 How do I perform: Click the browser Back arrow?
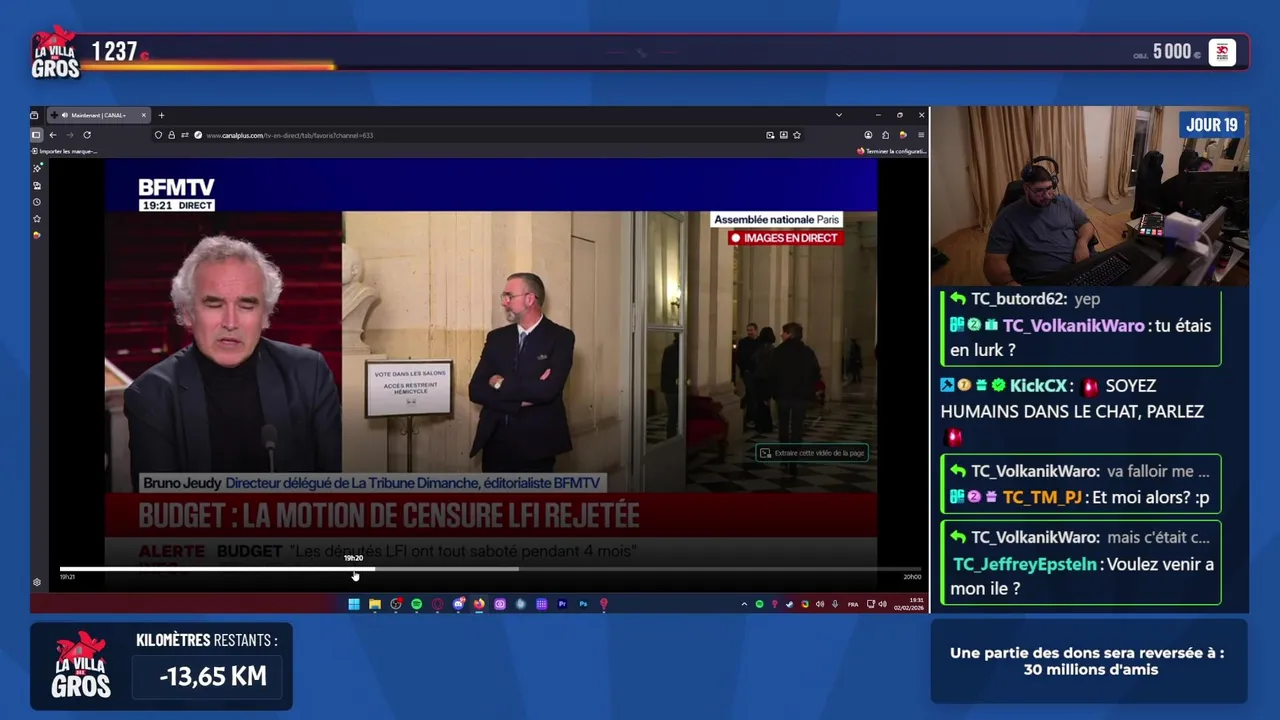pyautogui.click(x=53, y=135)
